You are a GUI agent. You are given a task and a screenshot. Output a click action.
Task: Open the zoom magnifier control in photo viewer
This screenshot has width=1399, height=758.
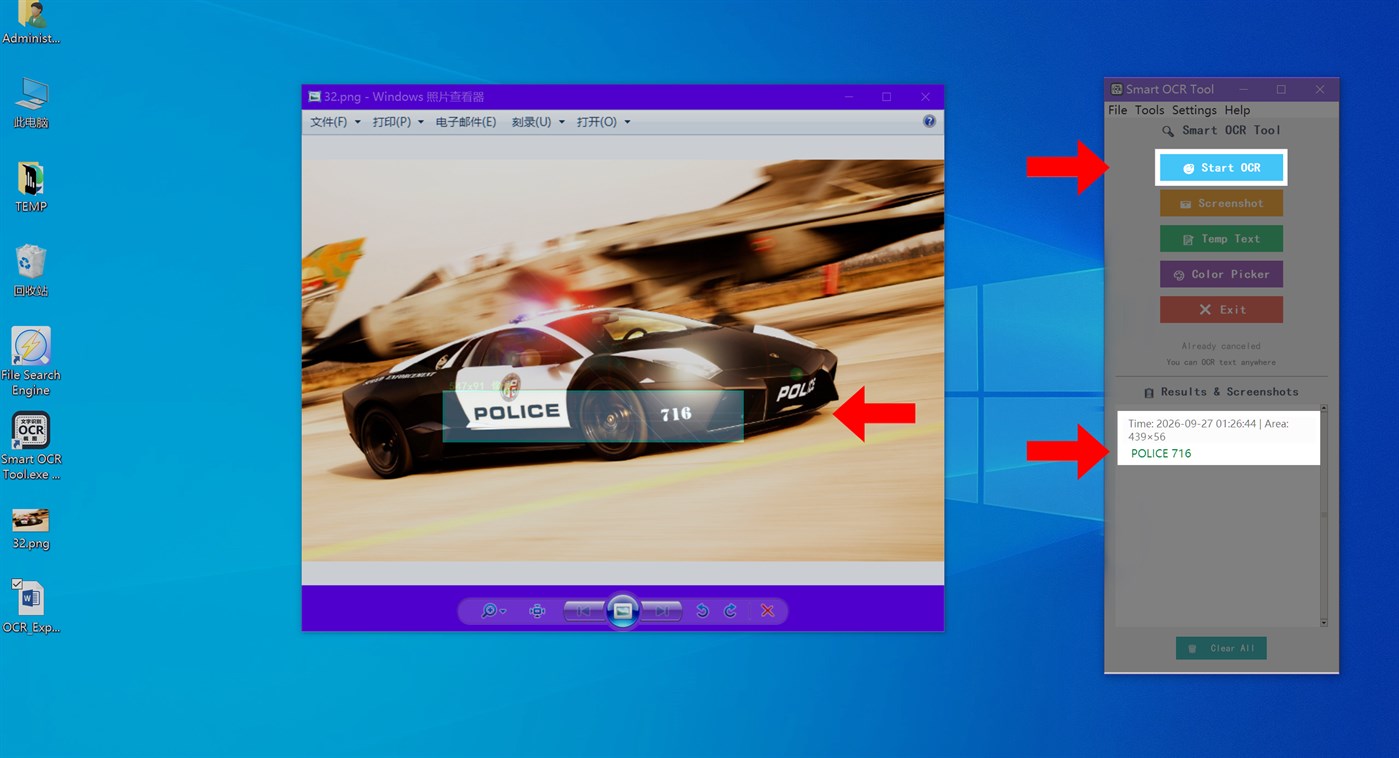(x=492, y=611)
